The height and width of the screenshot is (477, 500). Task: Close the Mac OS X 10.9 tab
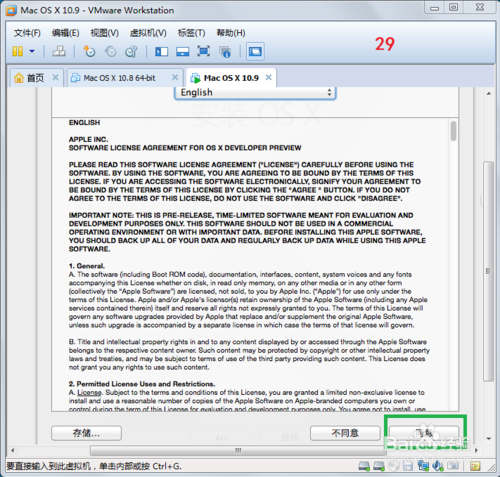point(268,77)
